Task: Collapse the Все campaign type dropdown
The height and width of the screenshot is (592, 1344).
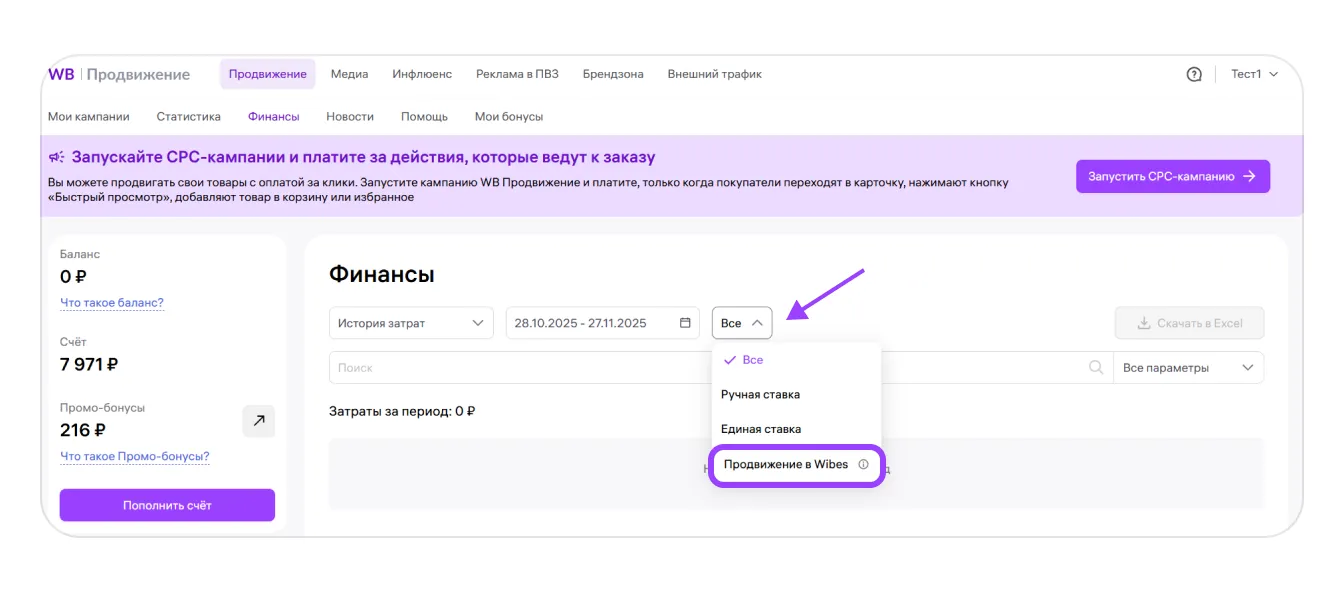Action: coord(741,323)
